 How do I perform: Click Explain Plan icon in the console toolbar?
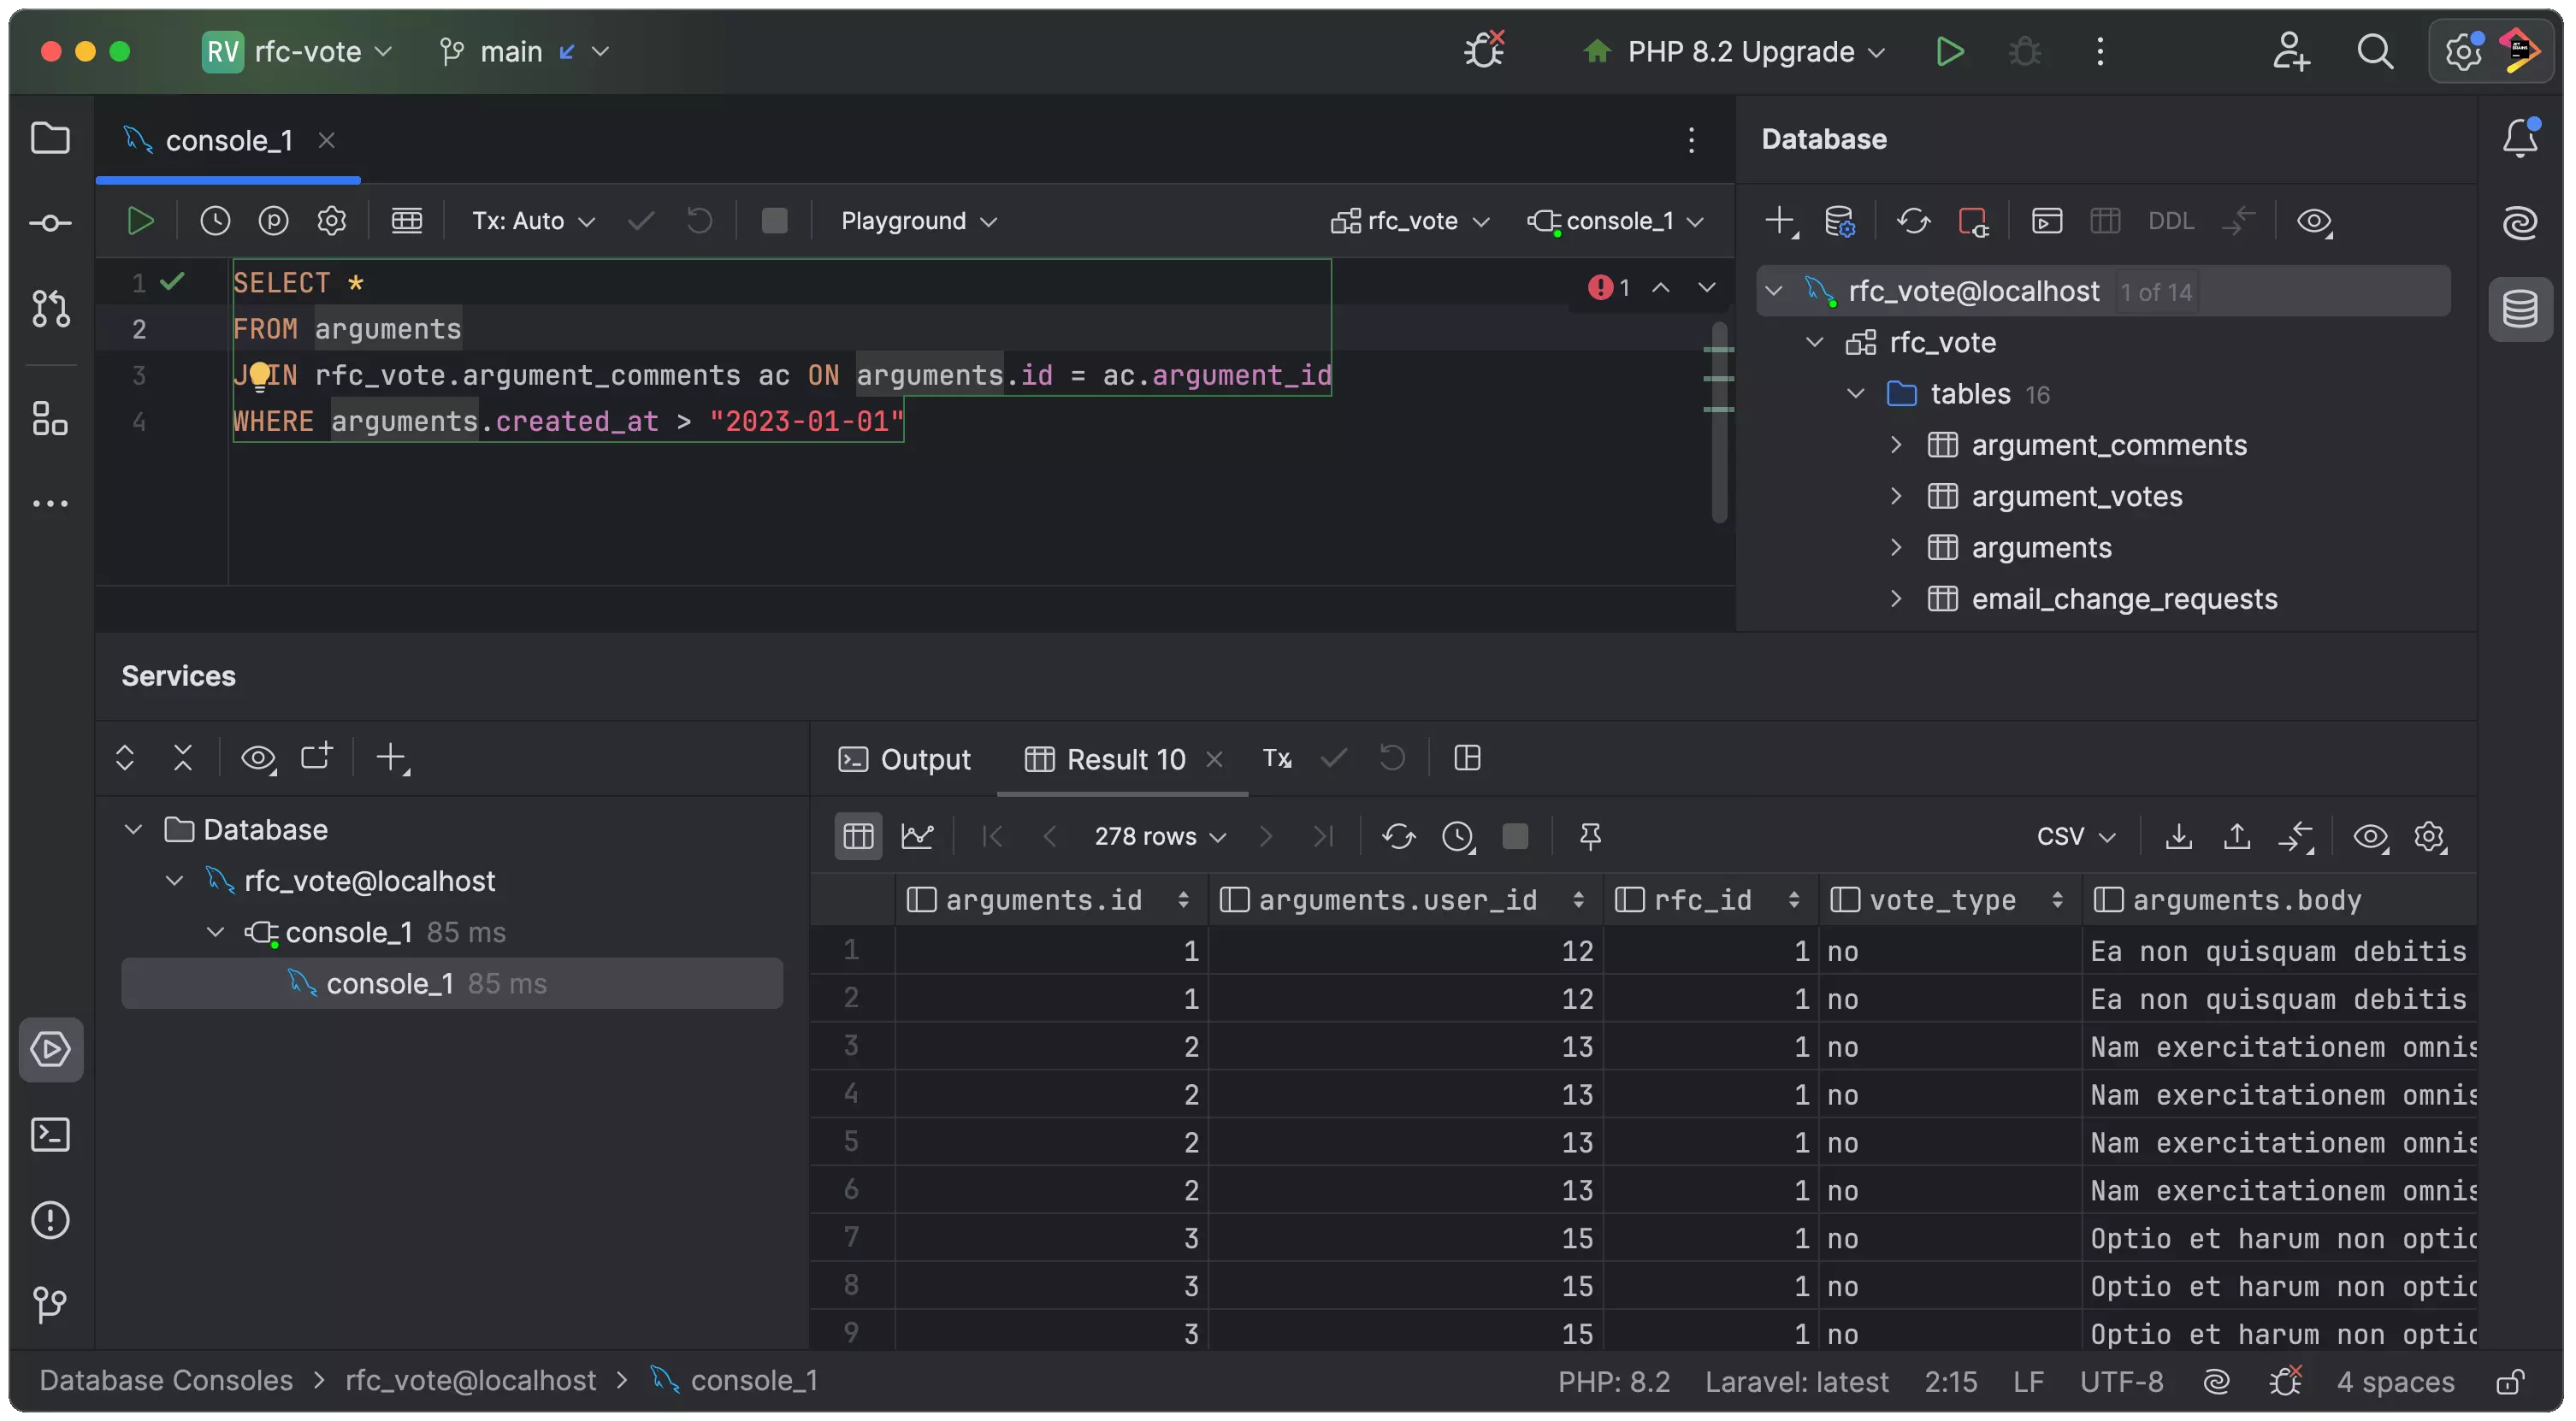pos(273,221)
